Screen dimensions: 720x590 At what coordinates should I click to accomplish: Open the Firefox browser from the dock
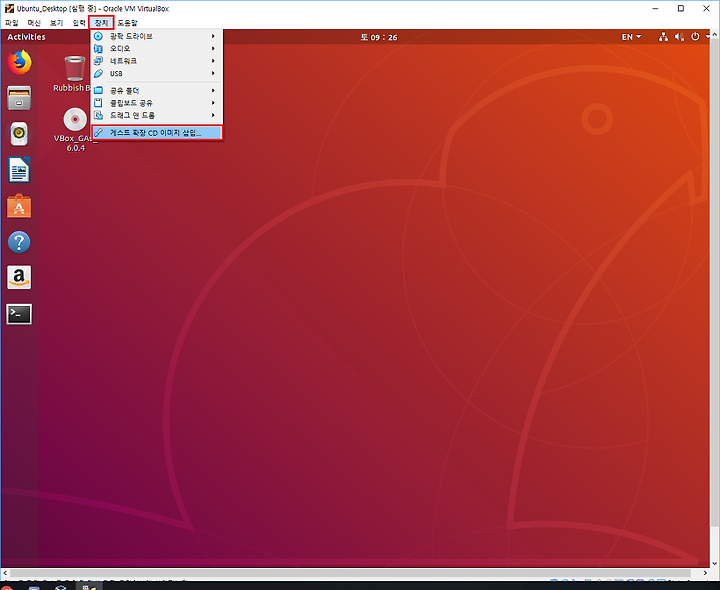19,62
